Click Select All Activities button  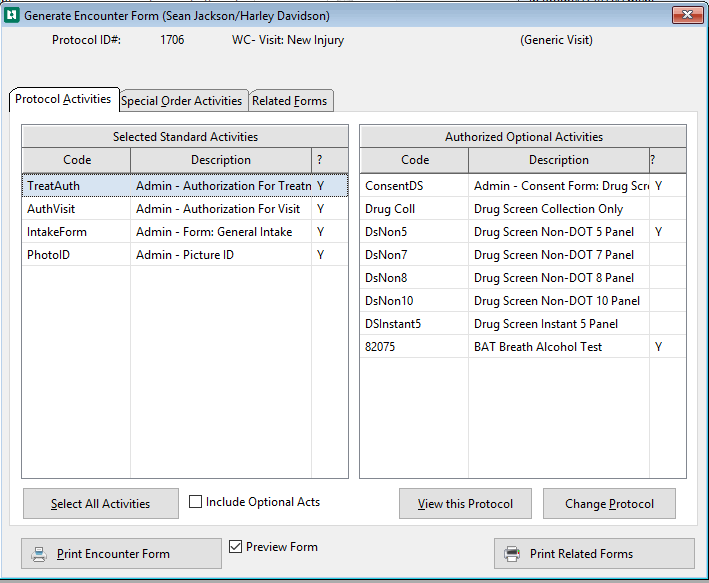[x=100, y=503]
